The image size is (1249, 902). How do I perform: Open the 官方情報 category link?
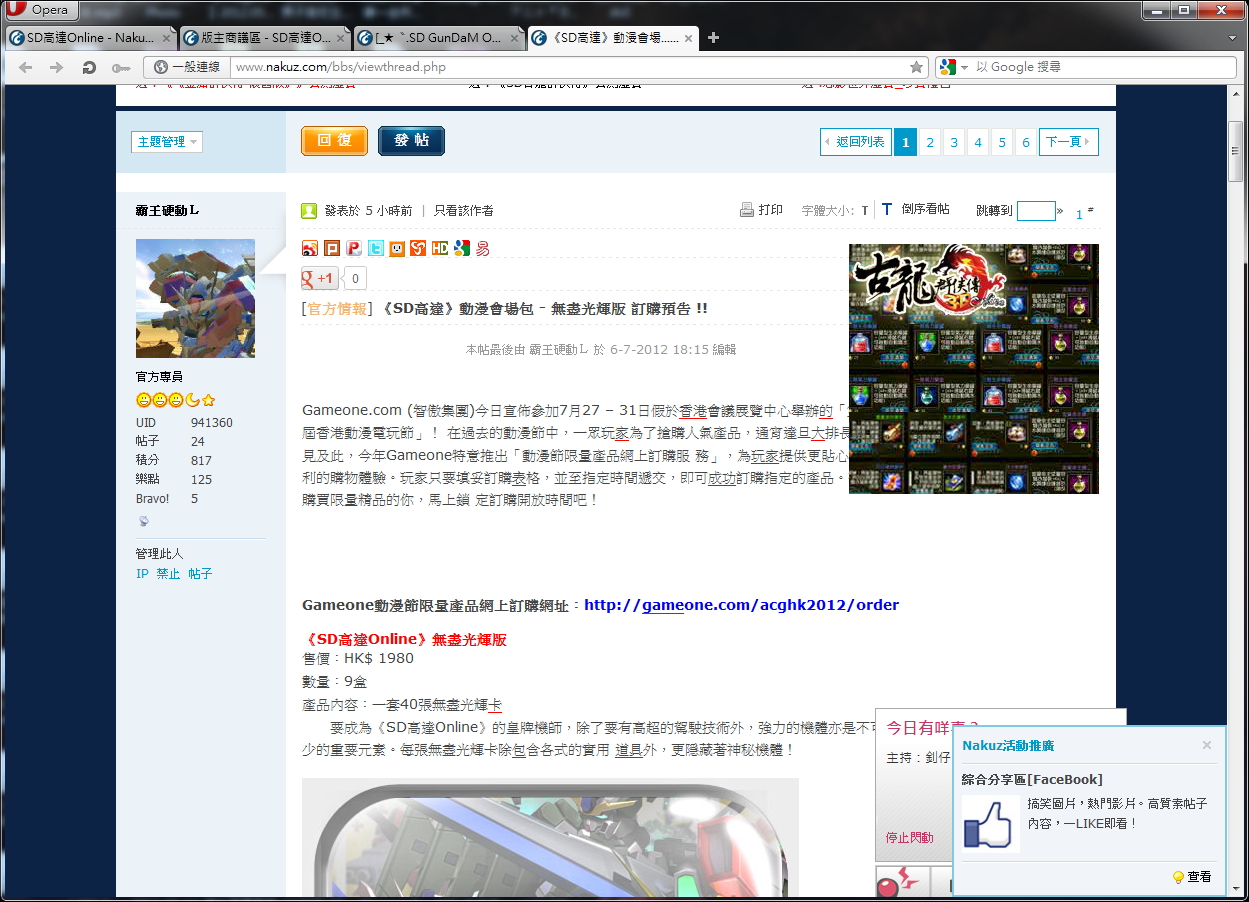click(337, 309)
